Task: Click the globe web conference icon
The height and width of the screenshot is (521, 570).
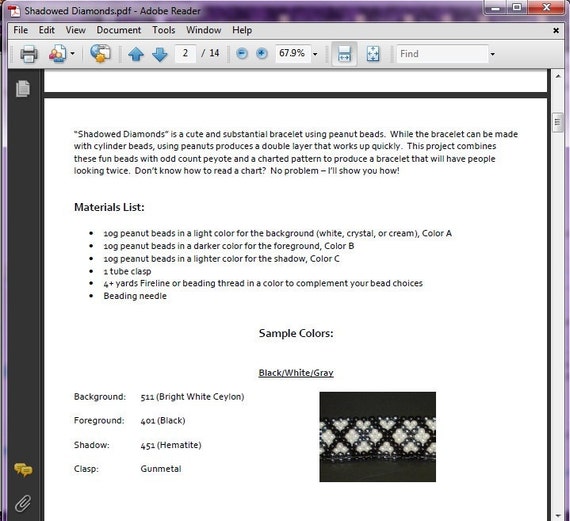Action: pos(100,53)
